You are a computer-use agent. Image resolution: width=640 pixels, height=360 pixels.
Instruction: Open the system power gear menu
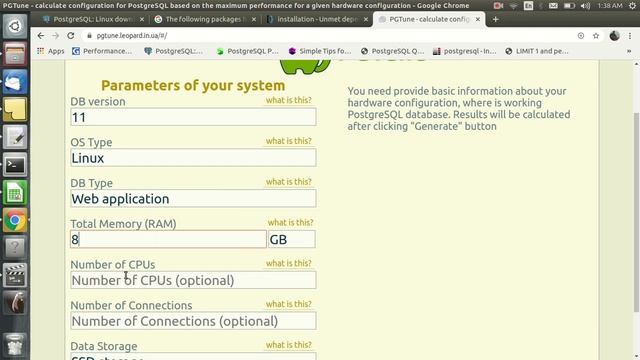pyautogui.click(x=632, y=5)
